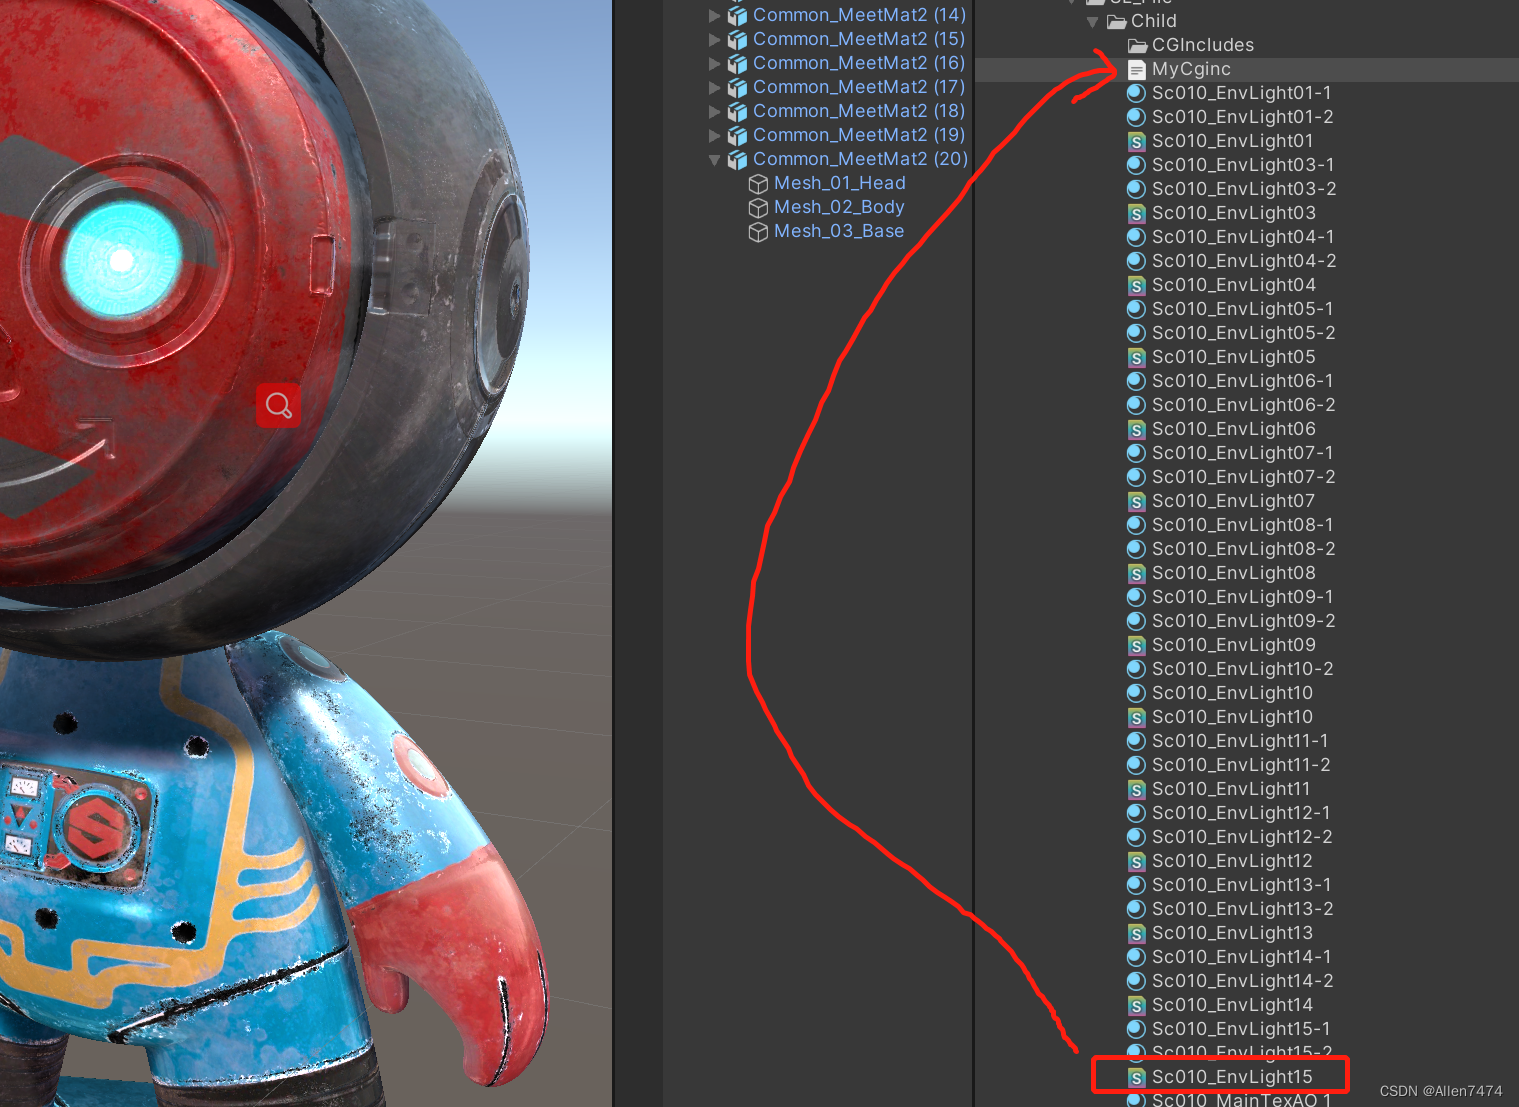
Task: Select Sc010_EnvLight09 shader
Action: click(1234, 645)
